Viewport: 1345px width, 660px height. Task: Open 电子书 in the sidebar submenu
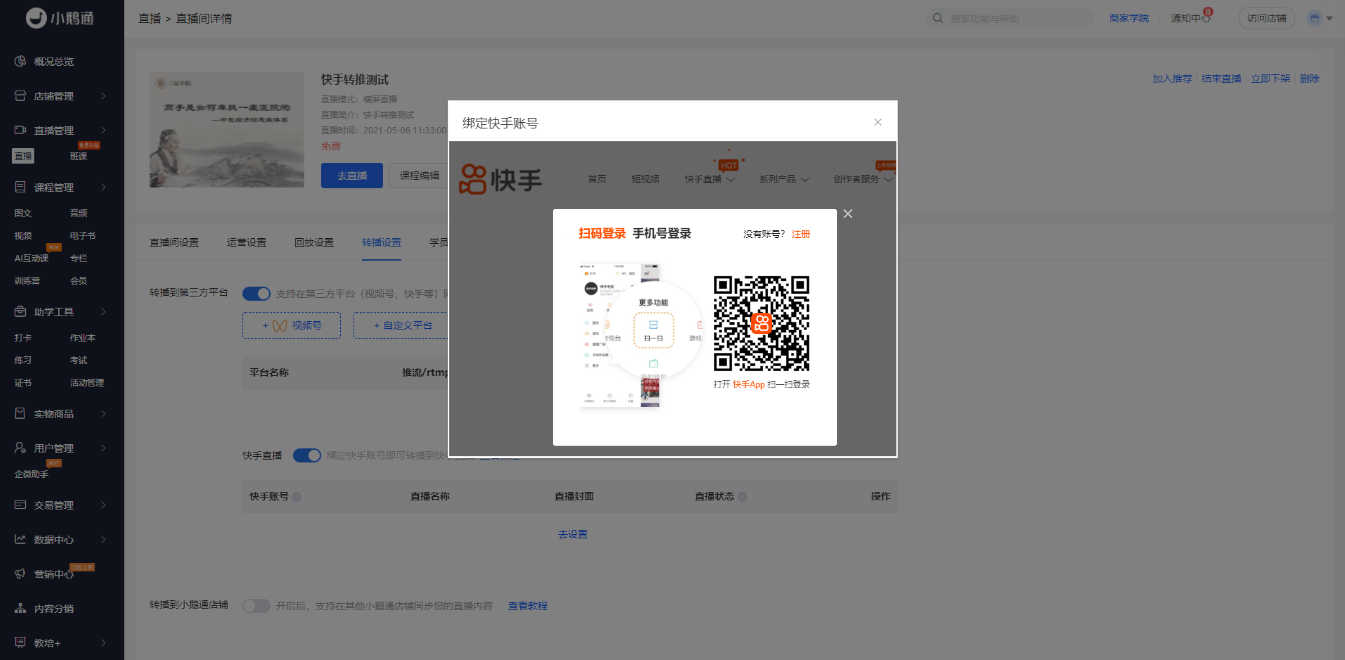[x=82, y=236]
